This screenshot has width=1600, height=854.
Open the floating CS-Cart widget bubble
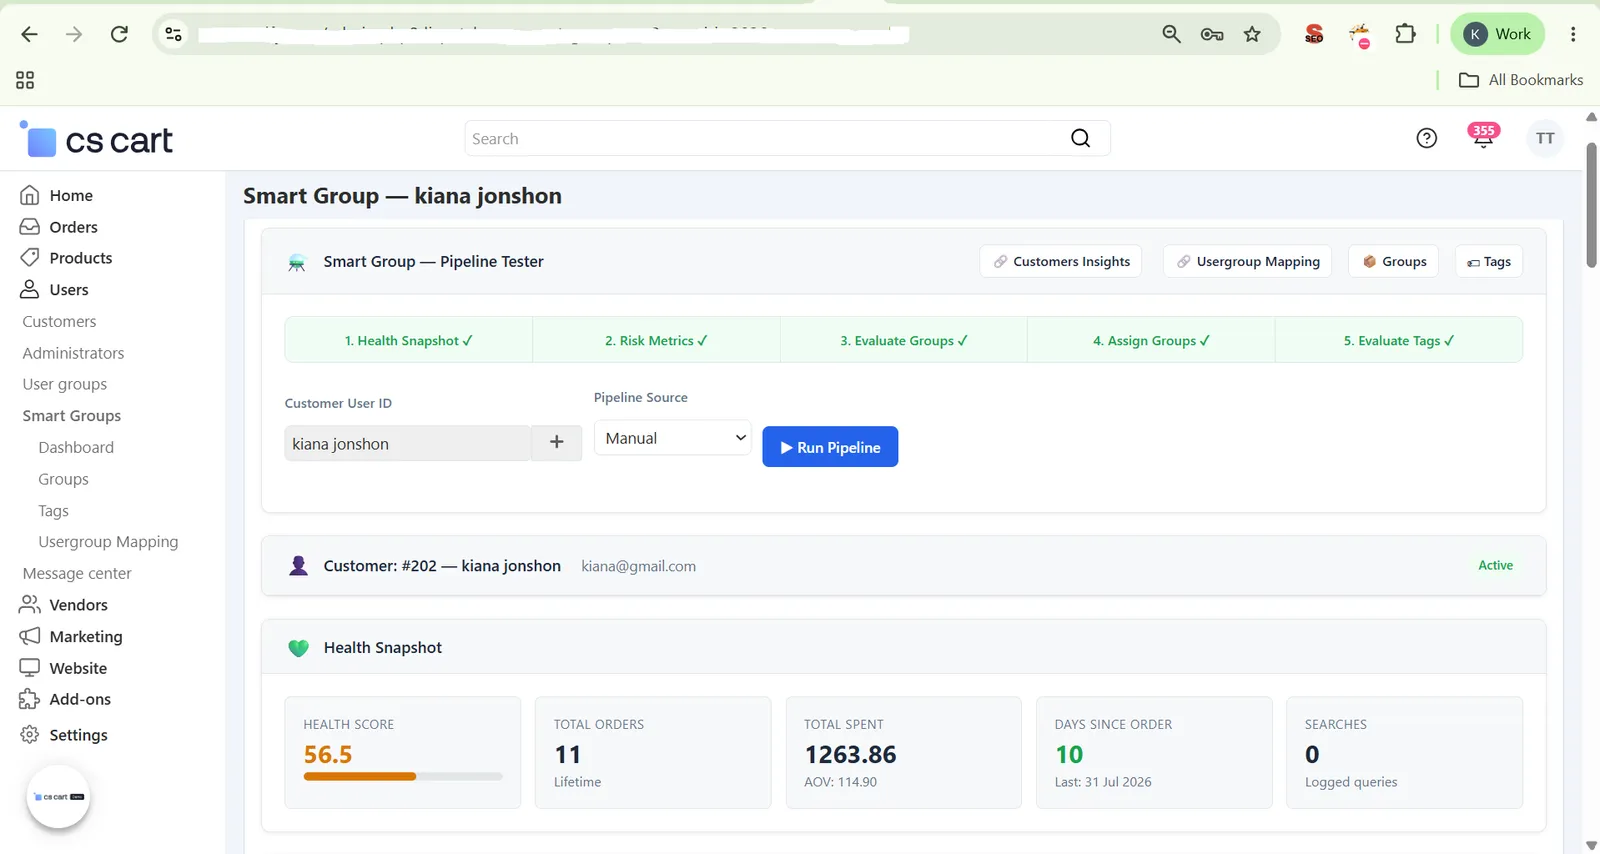click(58, 797)
